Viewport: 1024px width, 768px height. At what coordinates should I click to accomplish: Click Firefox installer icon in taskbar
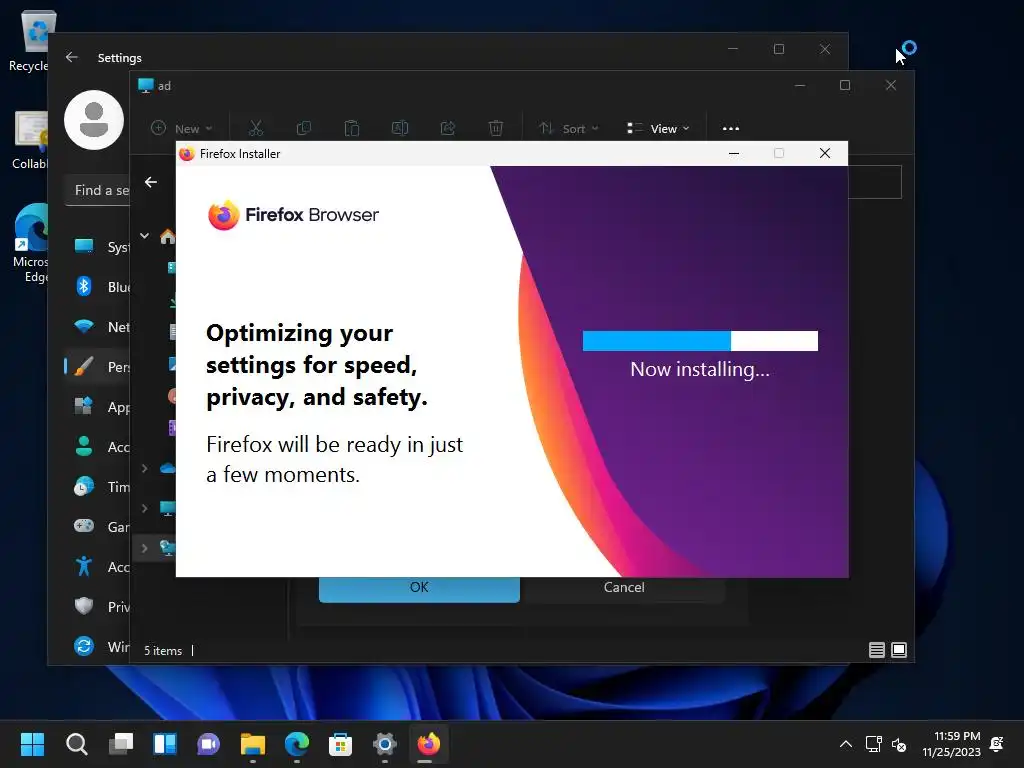point(428,744)
